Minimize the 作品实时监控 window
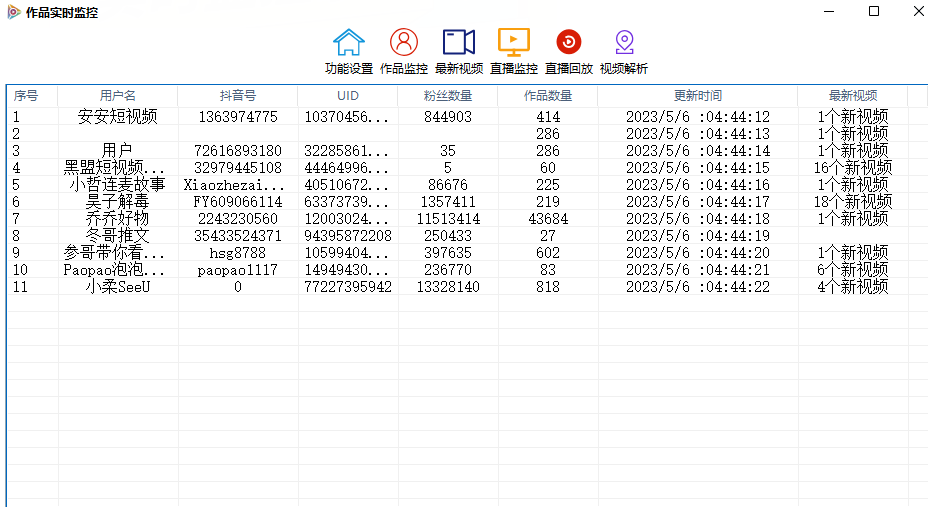 829,11
